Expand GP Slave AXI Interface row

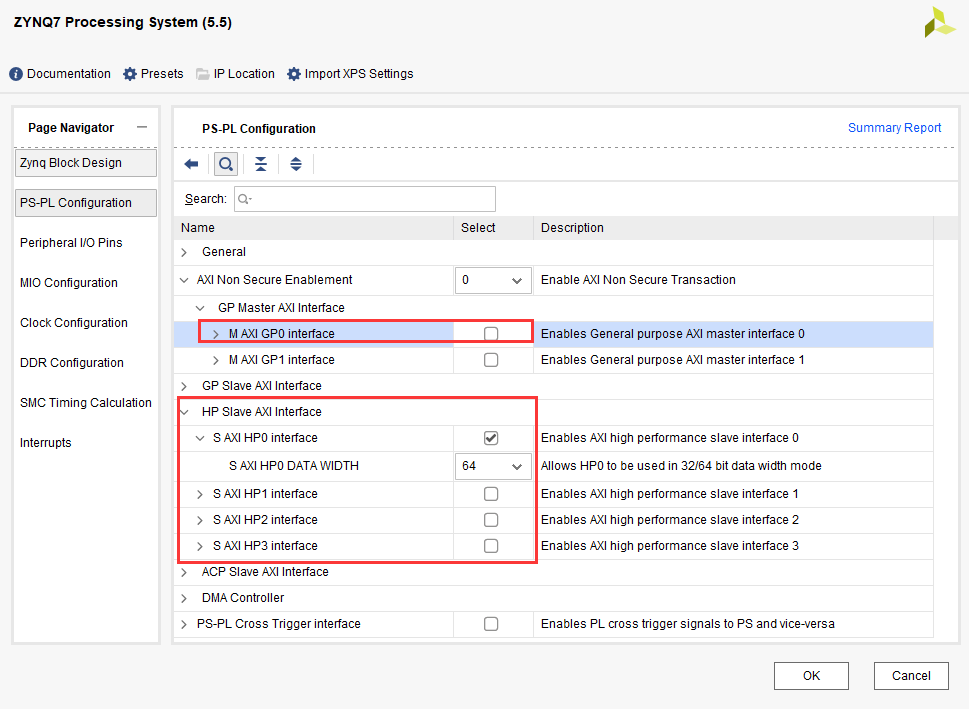click(184, 386)
